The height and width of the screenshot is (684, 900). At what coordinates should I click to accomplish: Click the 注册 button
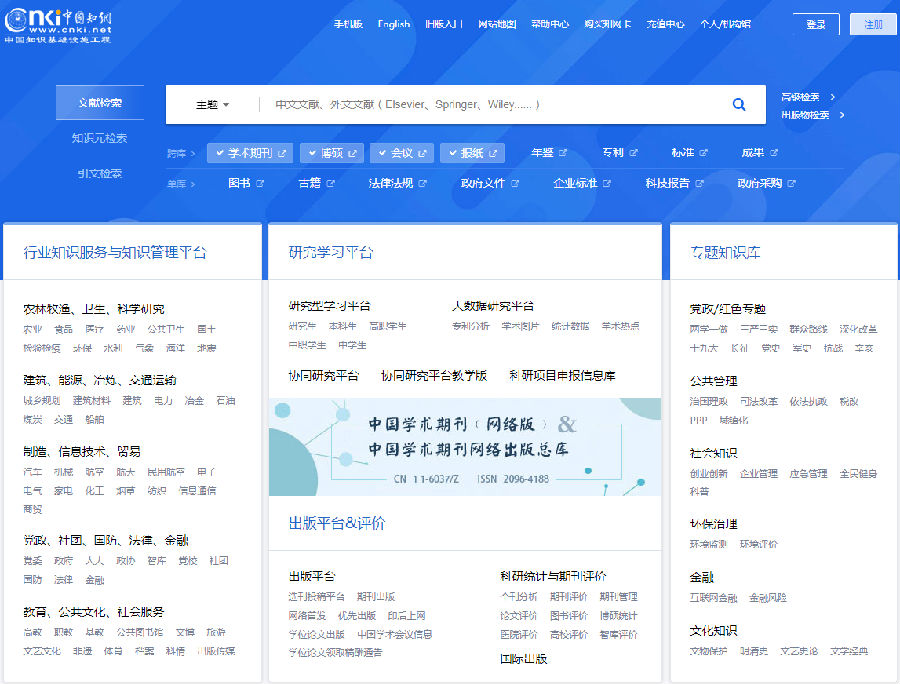point(873,23)
